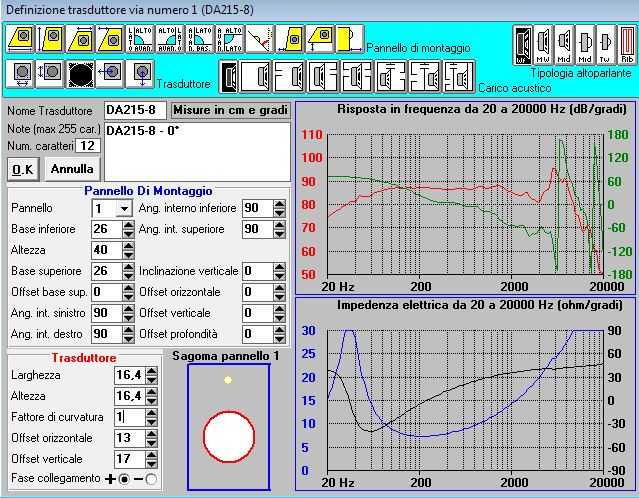Increase the Base inferiore value

128,225
